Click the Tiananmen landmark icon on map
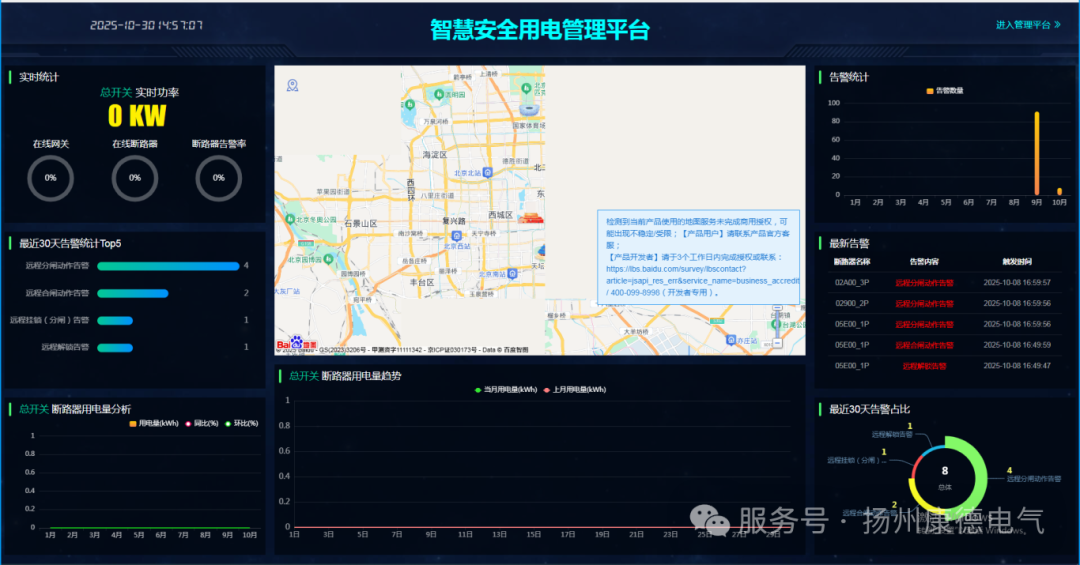Viewport: 1080px width, 565px height. click(x=530, y=218)
